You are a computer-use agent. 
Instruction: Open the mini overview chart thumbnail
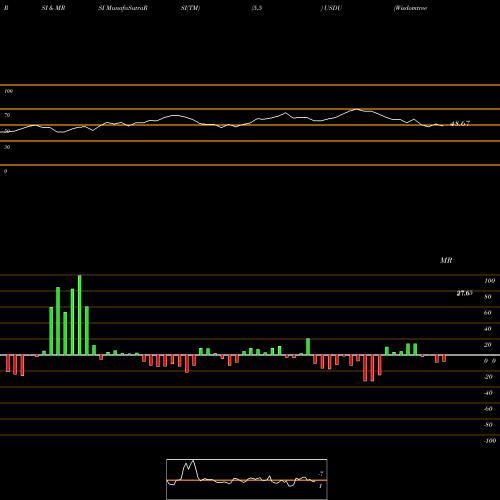click(247, 479)
